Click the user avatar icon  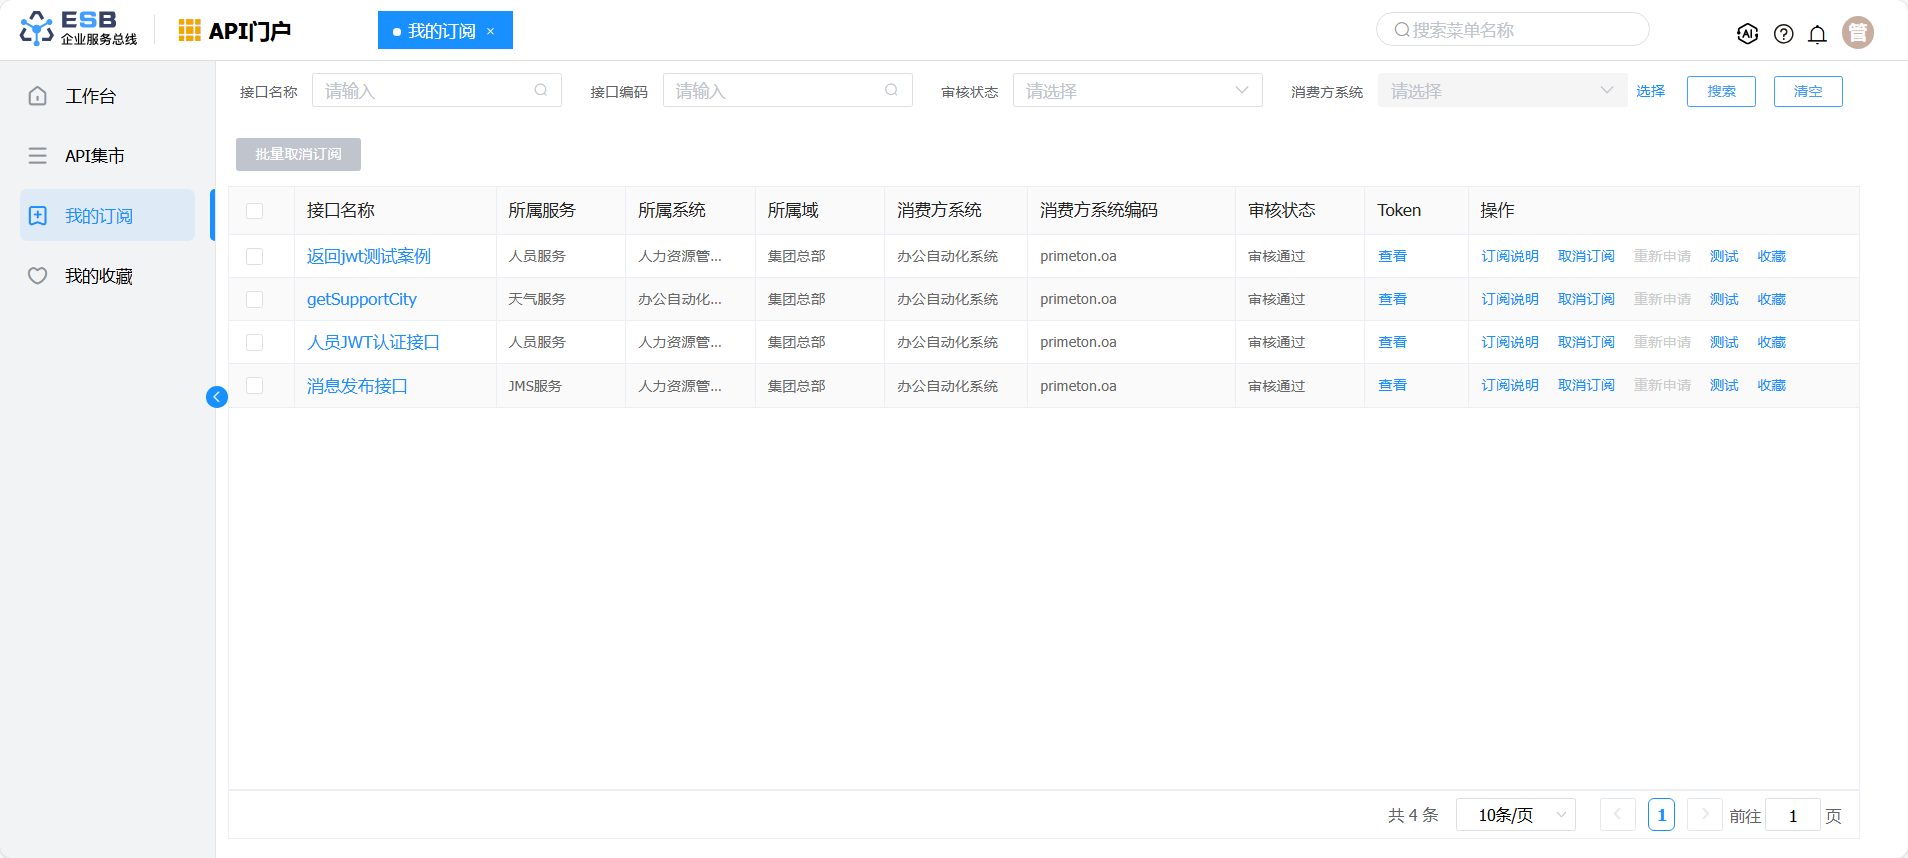[x=1857, y=33]
